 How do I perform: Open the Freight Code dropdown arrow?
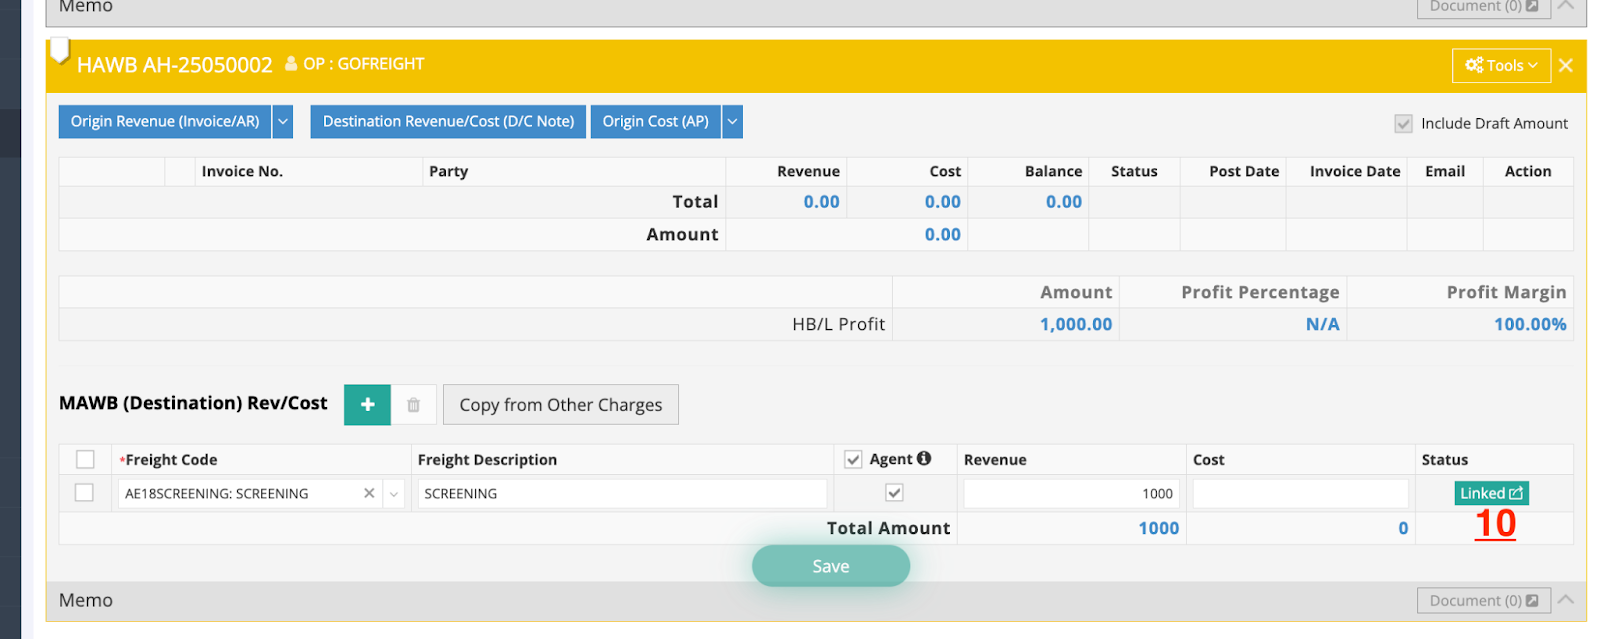click(394, 493)
